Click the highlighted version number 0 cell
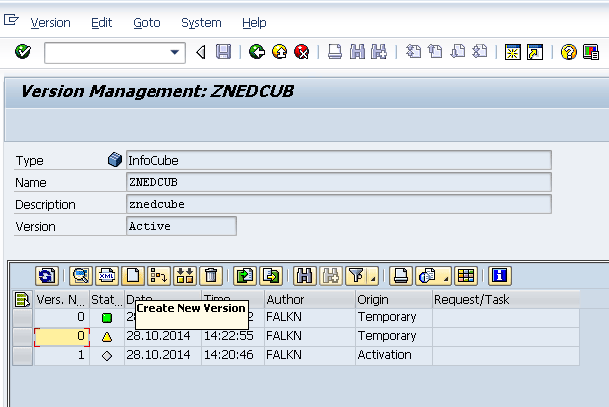The image size is (609, 407). (62, 337)
